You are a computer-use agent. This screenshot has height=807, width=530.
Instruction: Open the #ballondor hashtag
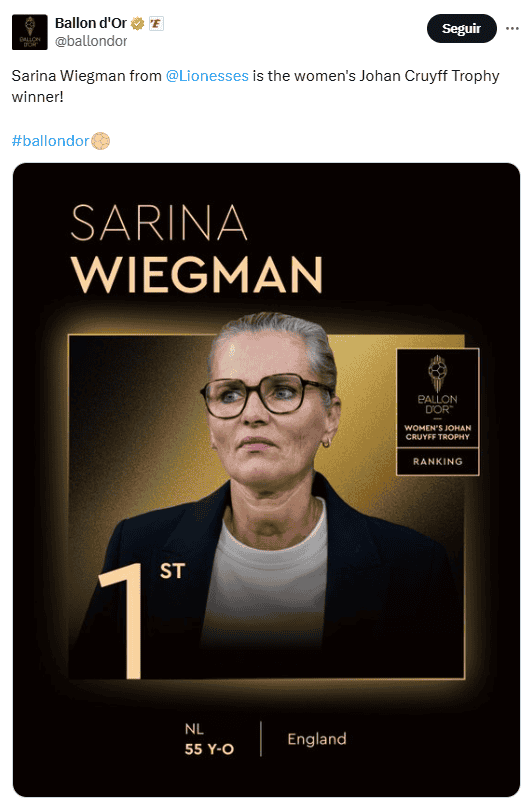click(x=50, y=141)
